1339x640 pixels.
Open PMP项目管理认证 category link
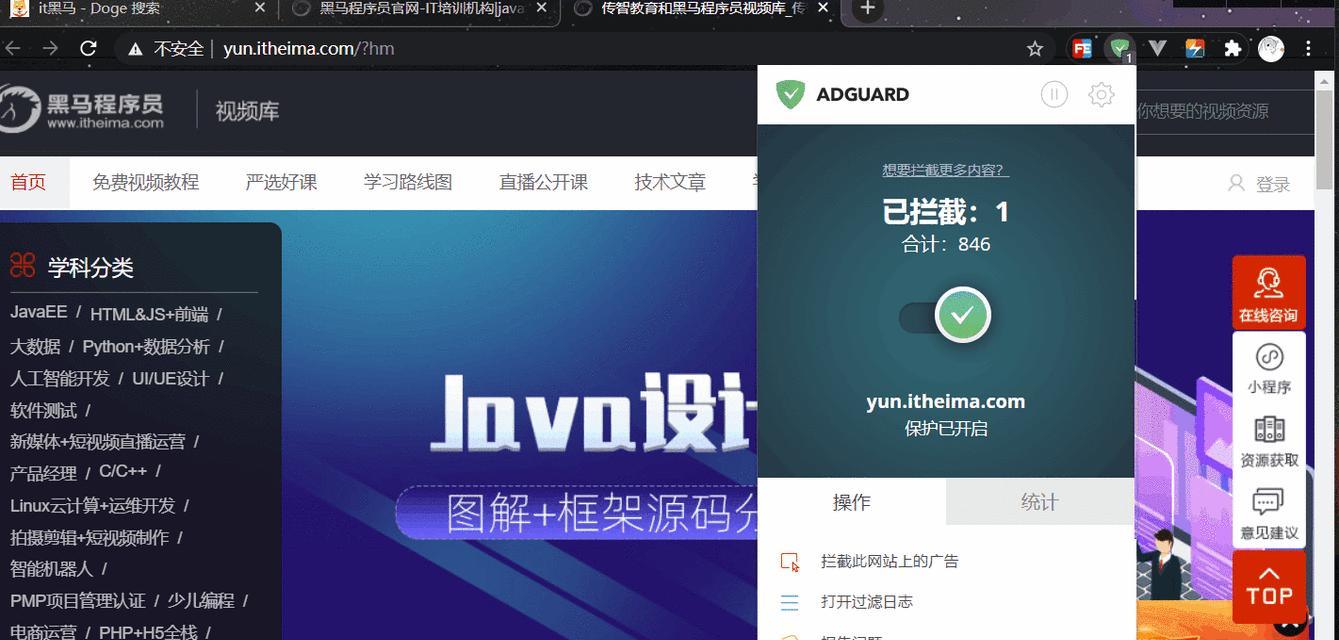point(78,601)
